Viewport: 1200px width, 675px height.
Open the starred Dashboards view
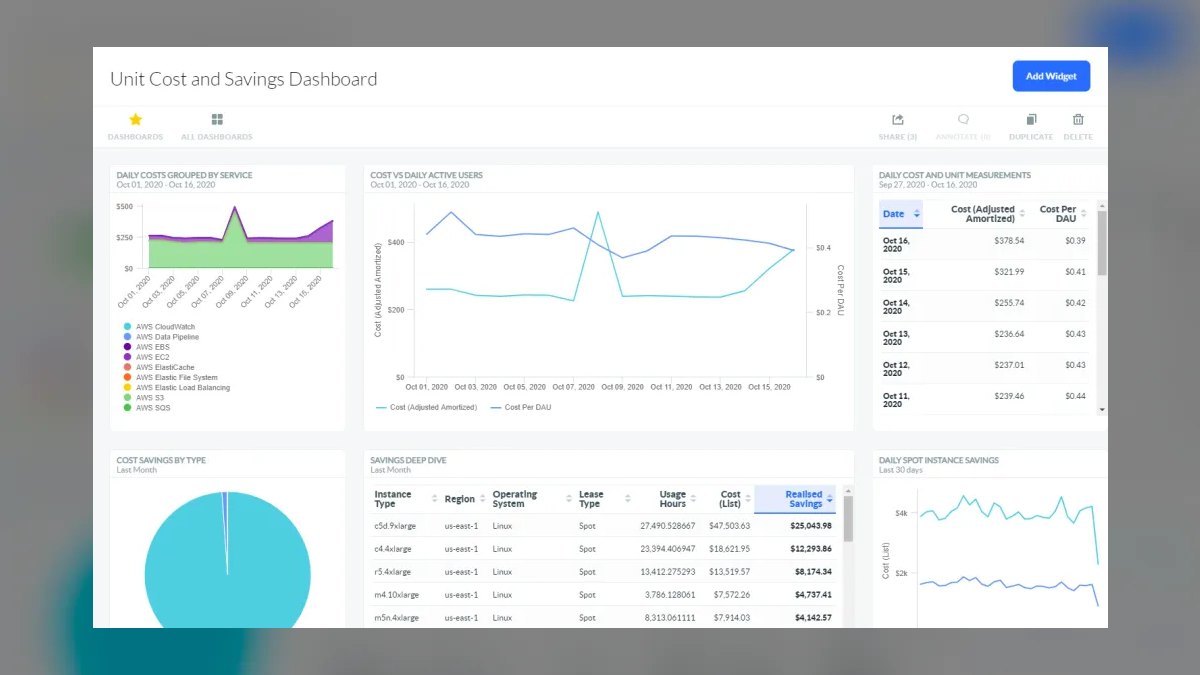click(135, 126)
